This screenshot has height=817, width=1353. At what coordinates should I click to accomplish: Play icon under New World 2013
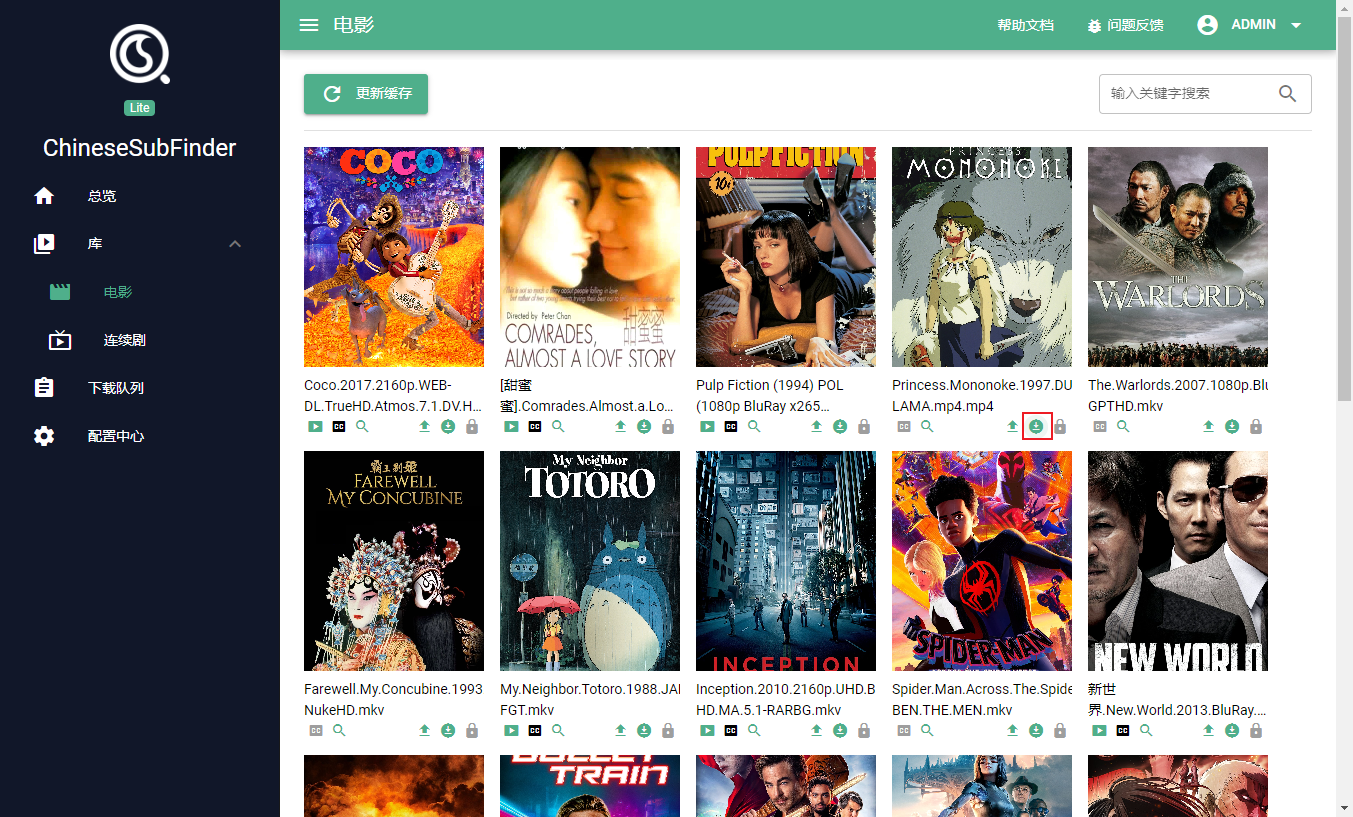[1099, 730]
